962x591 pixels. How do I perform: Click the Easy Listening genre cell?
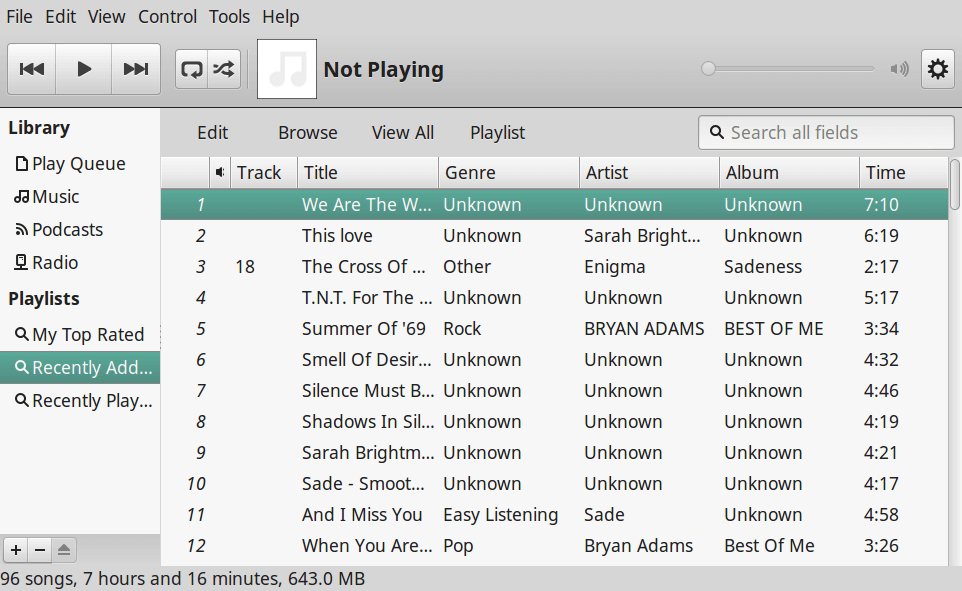coord(501,514)
